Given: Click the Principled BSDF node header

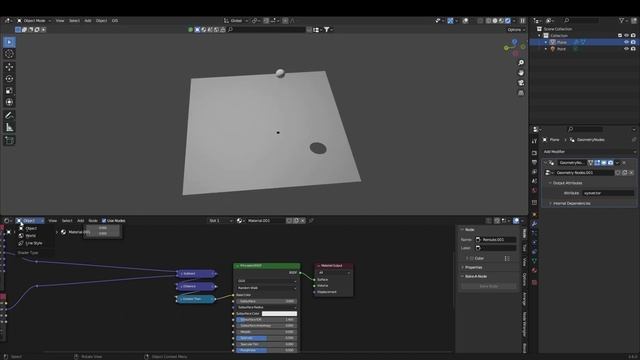Looking at the screenshot, I should 267,266.
